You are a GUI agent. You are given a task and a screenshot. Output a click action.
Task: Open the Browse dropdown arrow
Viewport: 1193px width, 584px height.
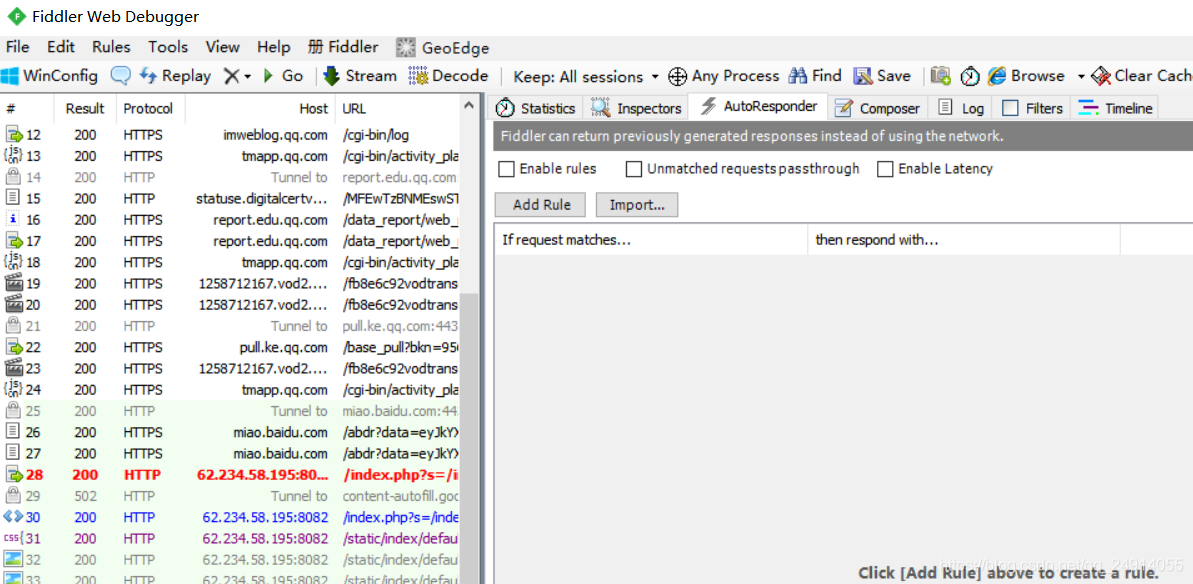tap(1081, 77)
